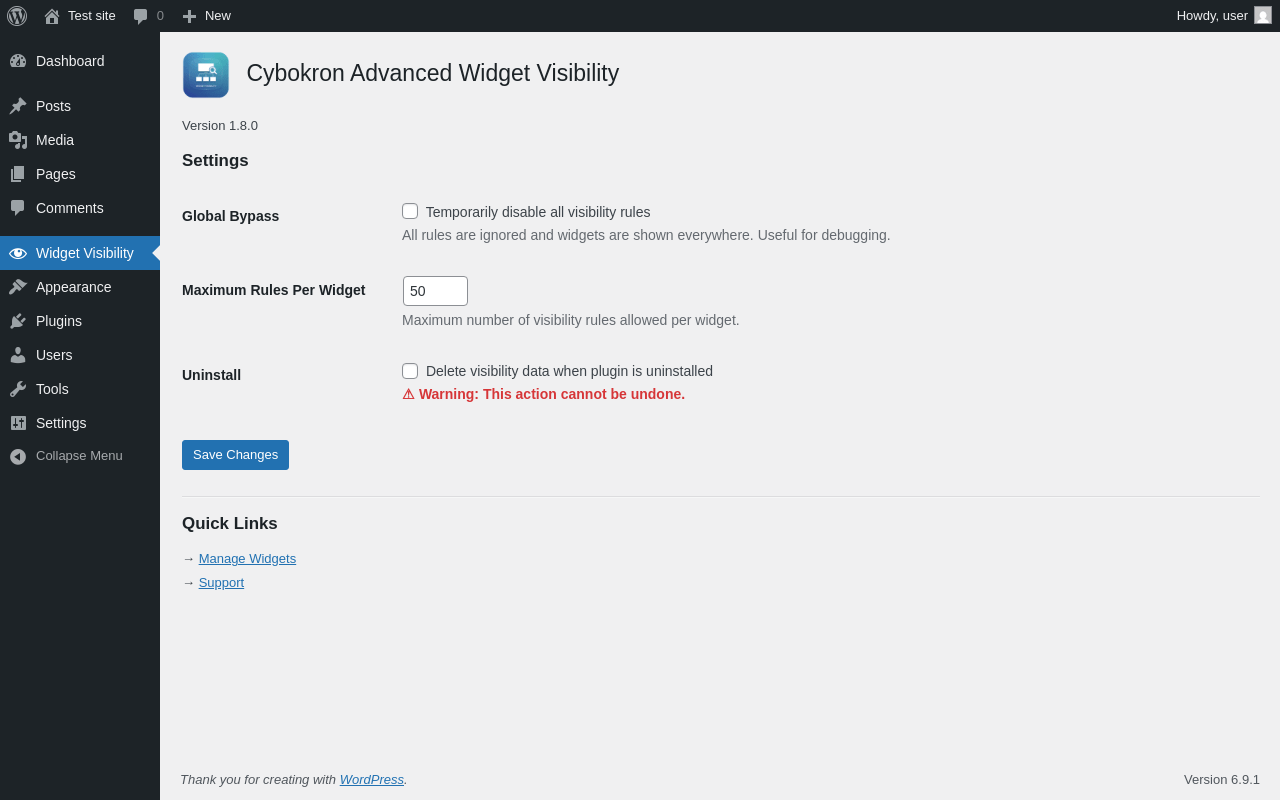Check delete visibility data on uninstall
Viewport: 1280px width, 800px height.
pyautogui.click(x=410, y=371)
